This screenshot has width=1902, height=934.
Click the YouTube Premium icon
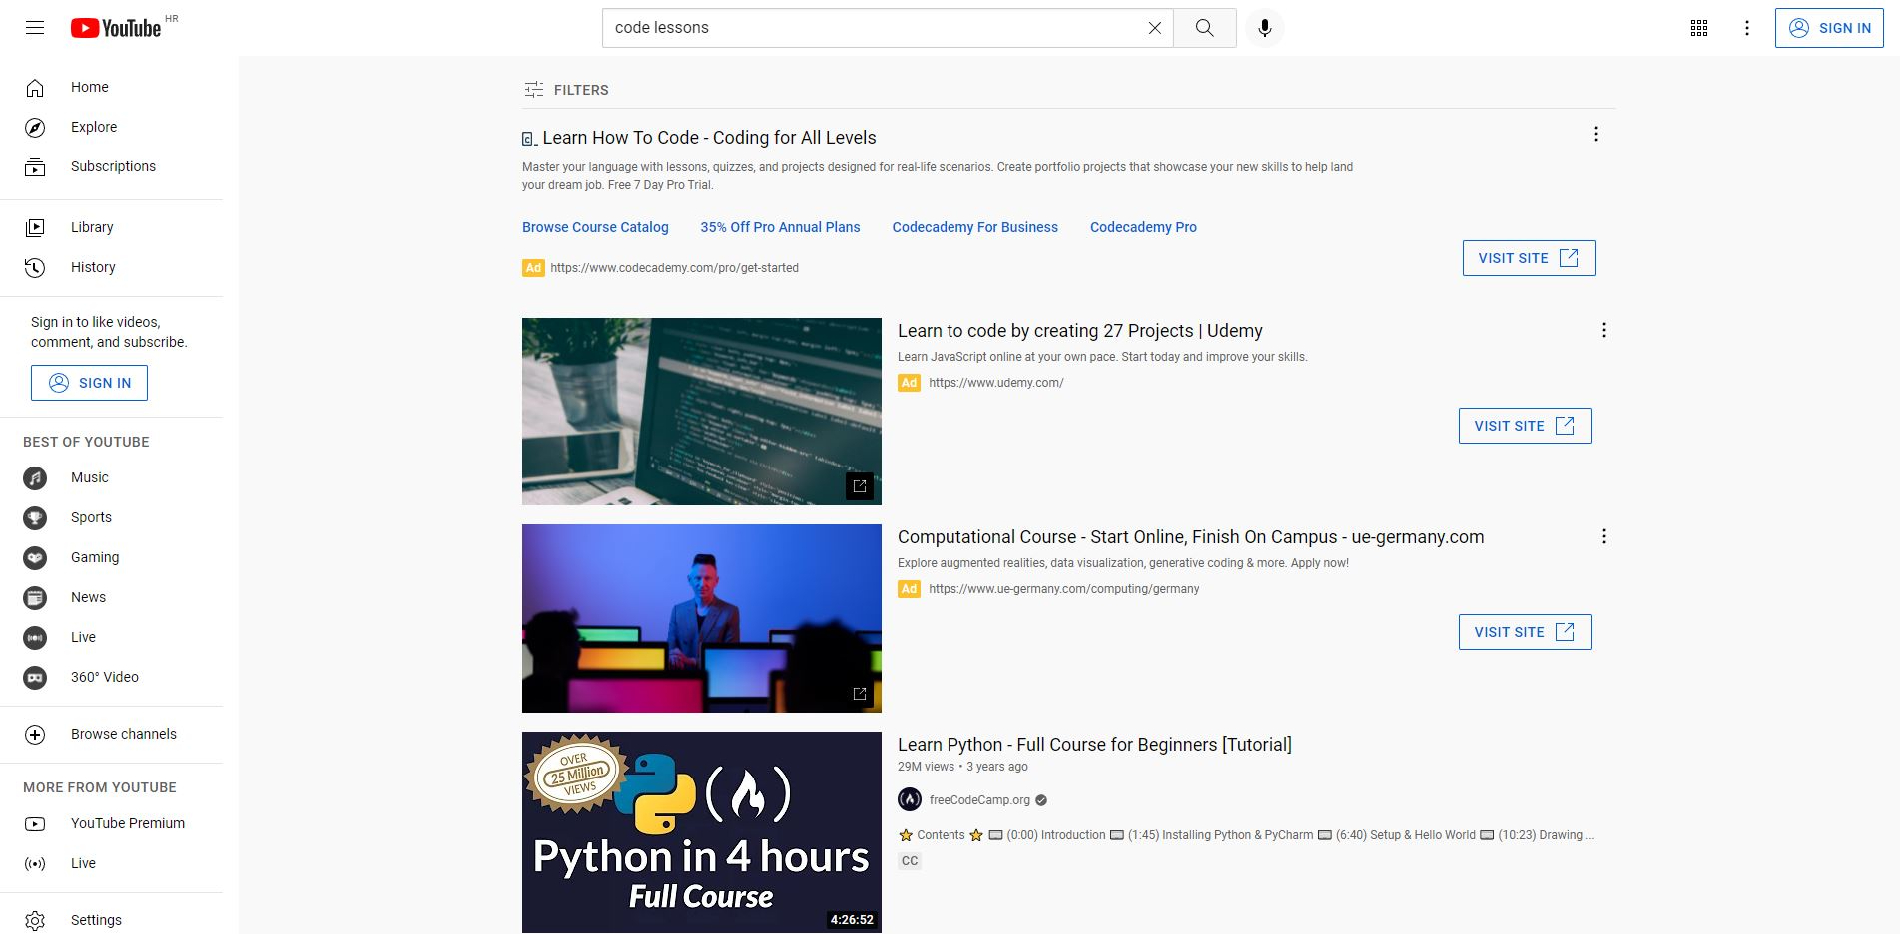point(35,824)
